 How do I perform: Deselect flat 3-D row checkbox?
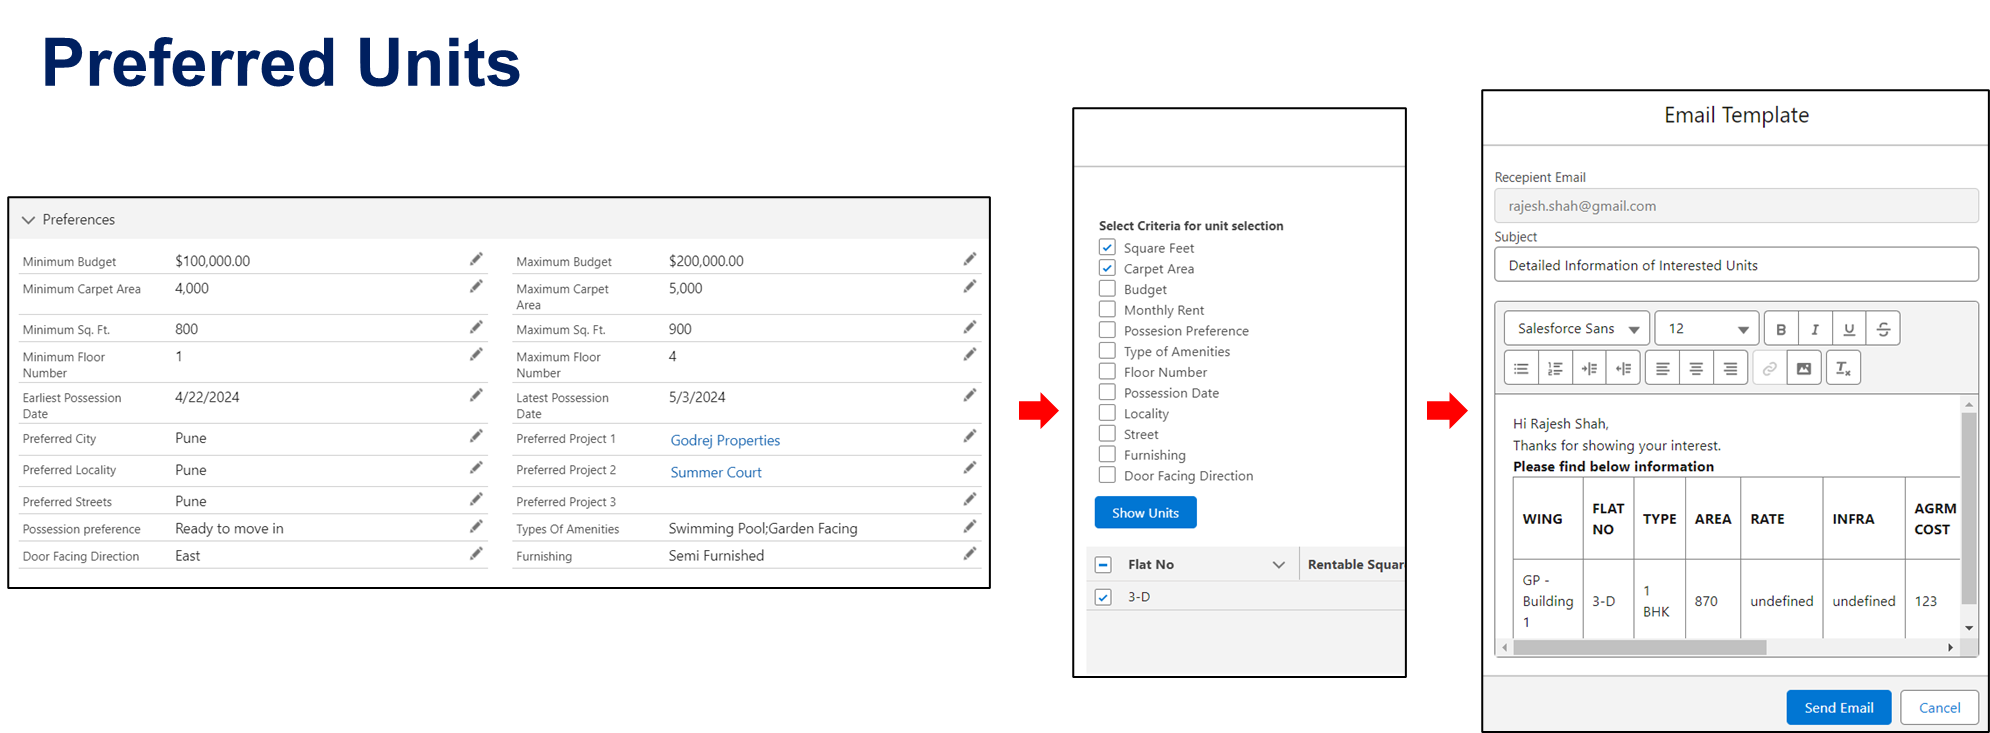pos(1103,597)
